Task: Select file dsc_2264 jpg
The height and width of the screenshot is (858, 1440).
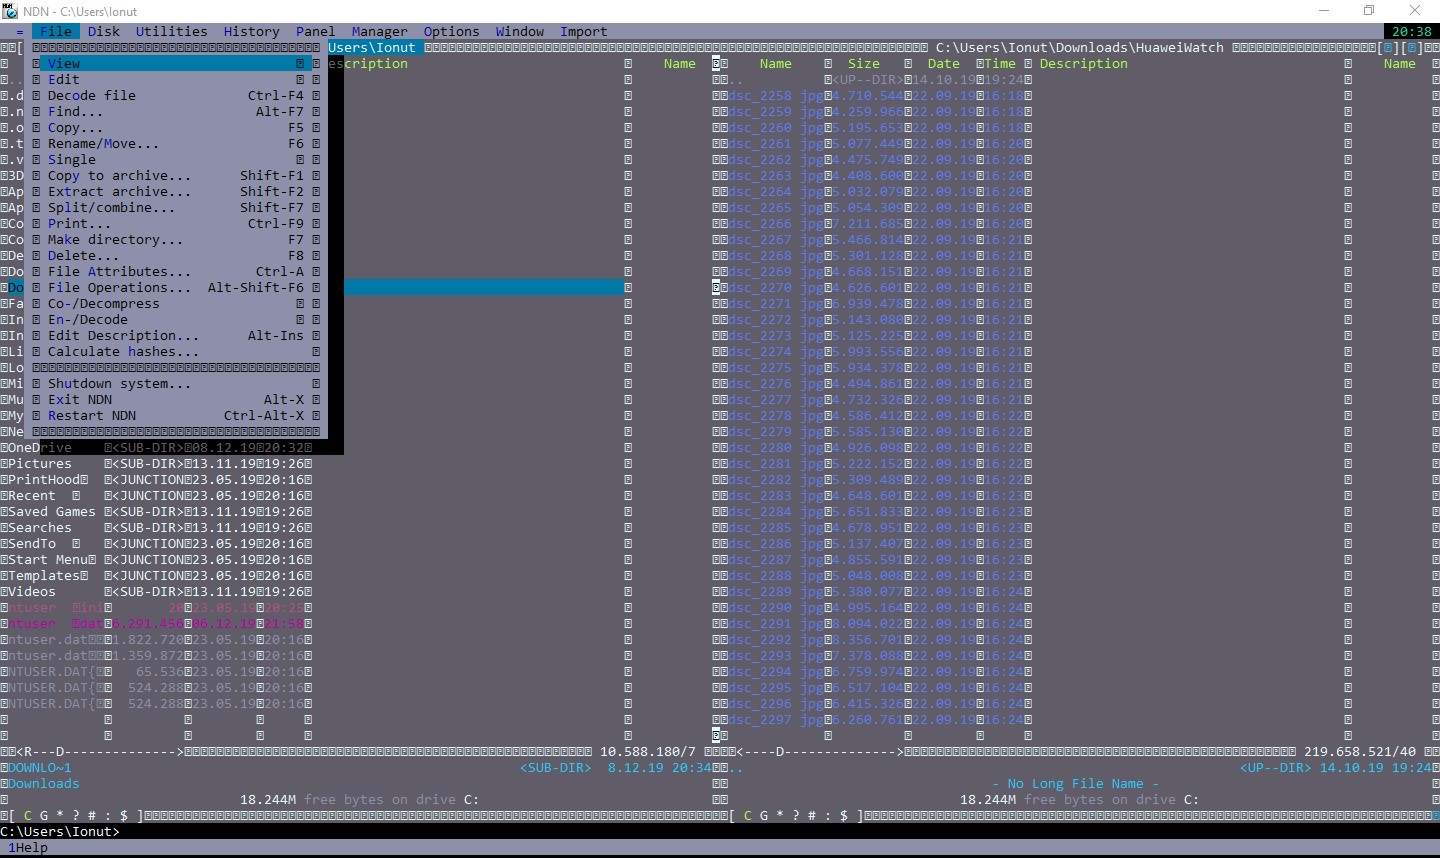Action: [776, 191]
